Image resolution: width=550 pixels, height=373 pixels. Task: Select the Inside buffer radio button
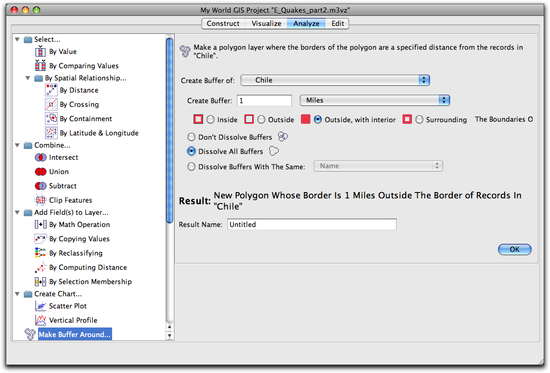click(x=210, y=120)
